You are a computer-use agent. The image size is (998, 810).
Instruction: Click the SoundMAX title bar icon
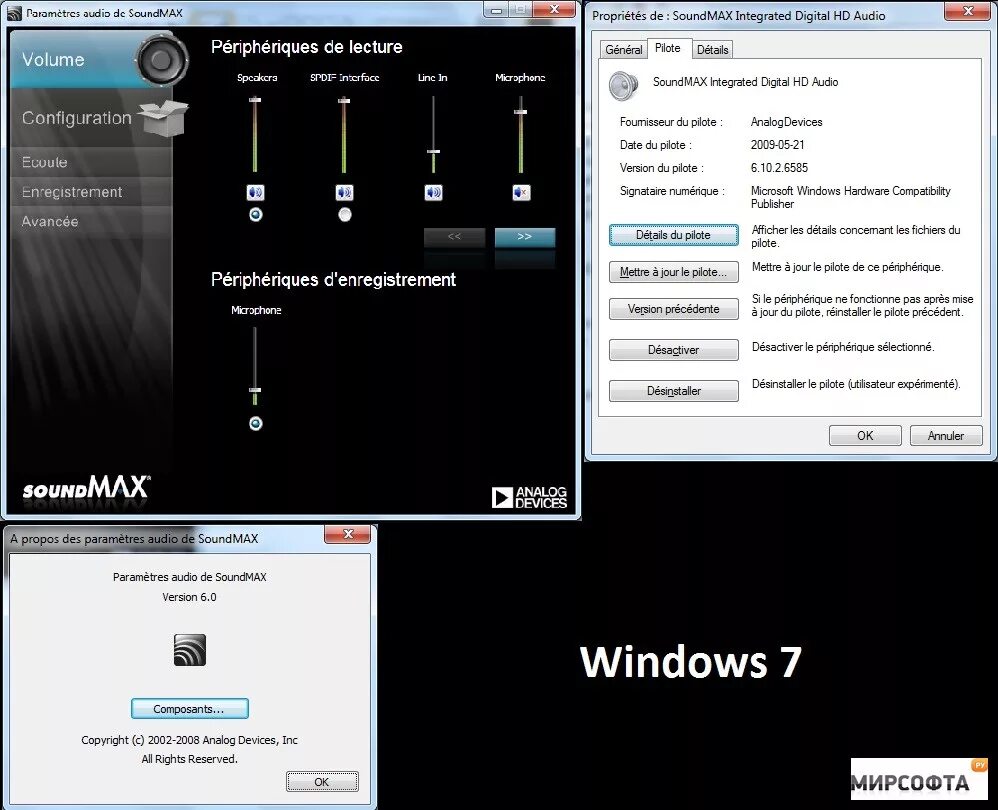pos(14,13)
